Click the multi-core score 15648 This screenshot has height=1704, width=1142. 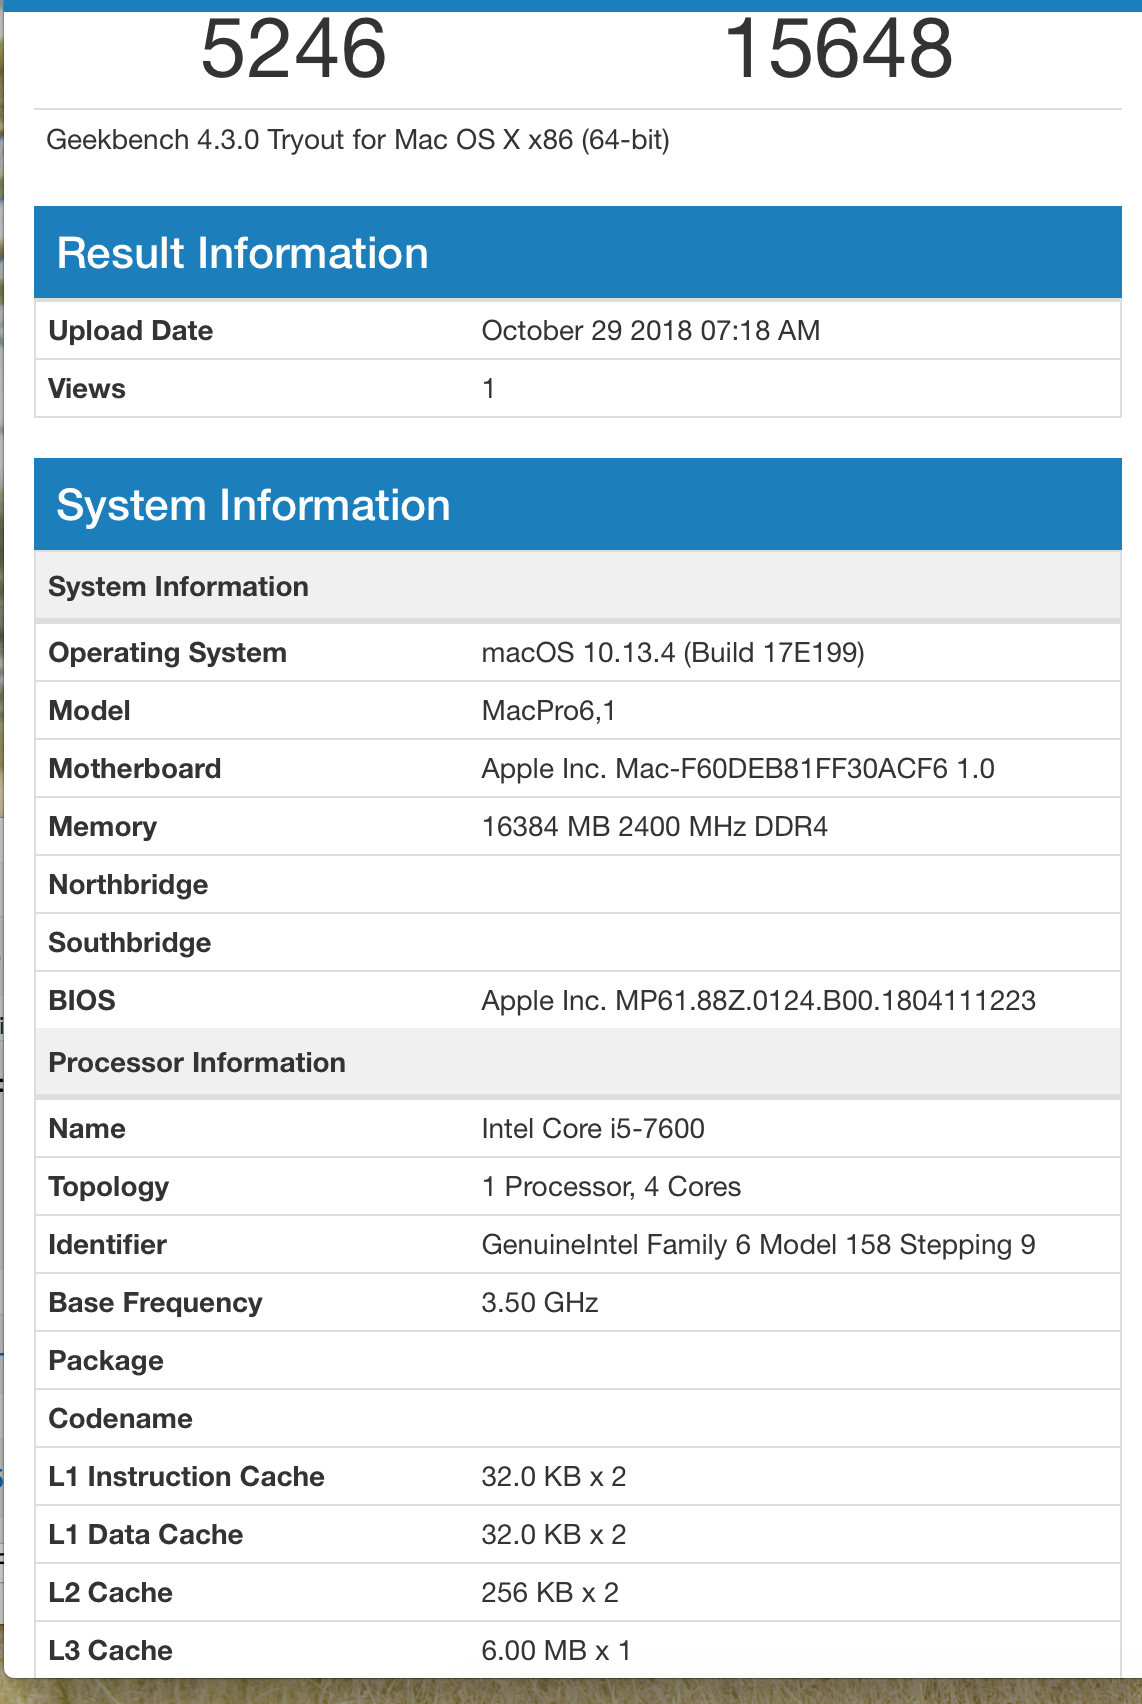point(837,49)
